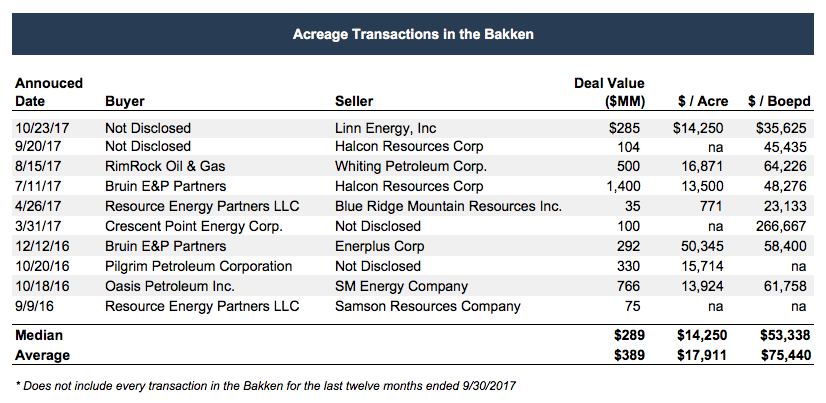This screenshot has height=403, width=826.
Task: Select the $1,400 deal value cell
Action: 625,187
